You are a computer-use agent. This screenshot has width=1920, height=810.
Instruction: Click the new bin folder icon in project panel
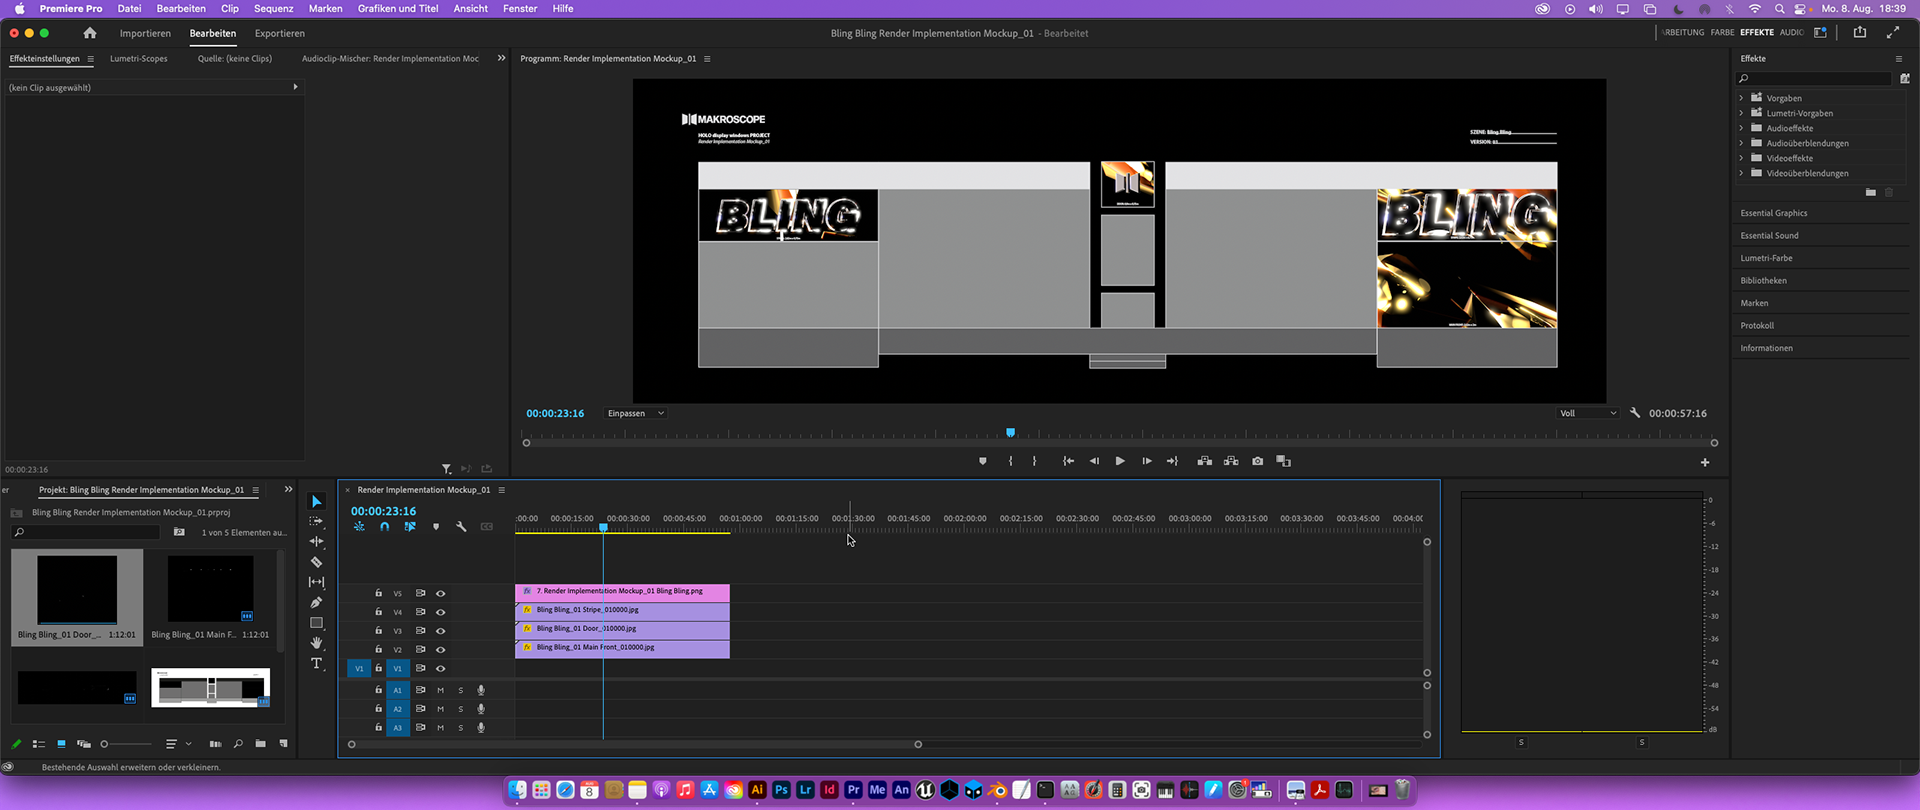tap(261, 744)
